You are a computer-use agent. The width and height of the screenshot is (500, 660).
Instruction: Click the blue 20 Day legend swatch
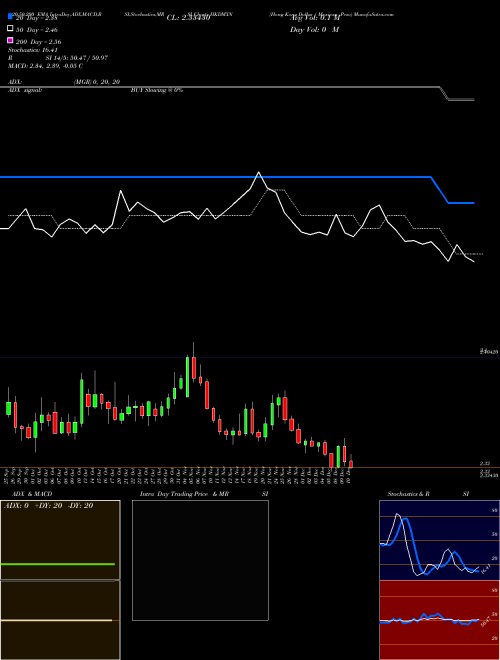(x=11, y=16)
